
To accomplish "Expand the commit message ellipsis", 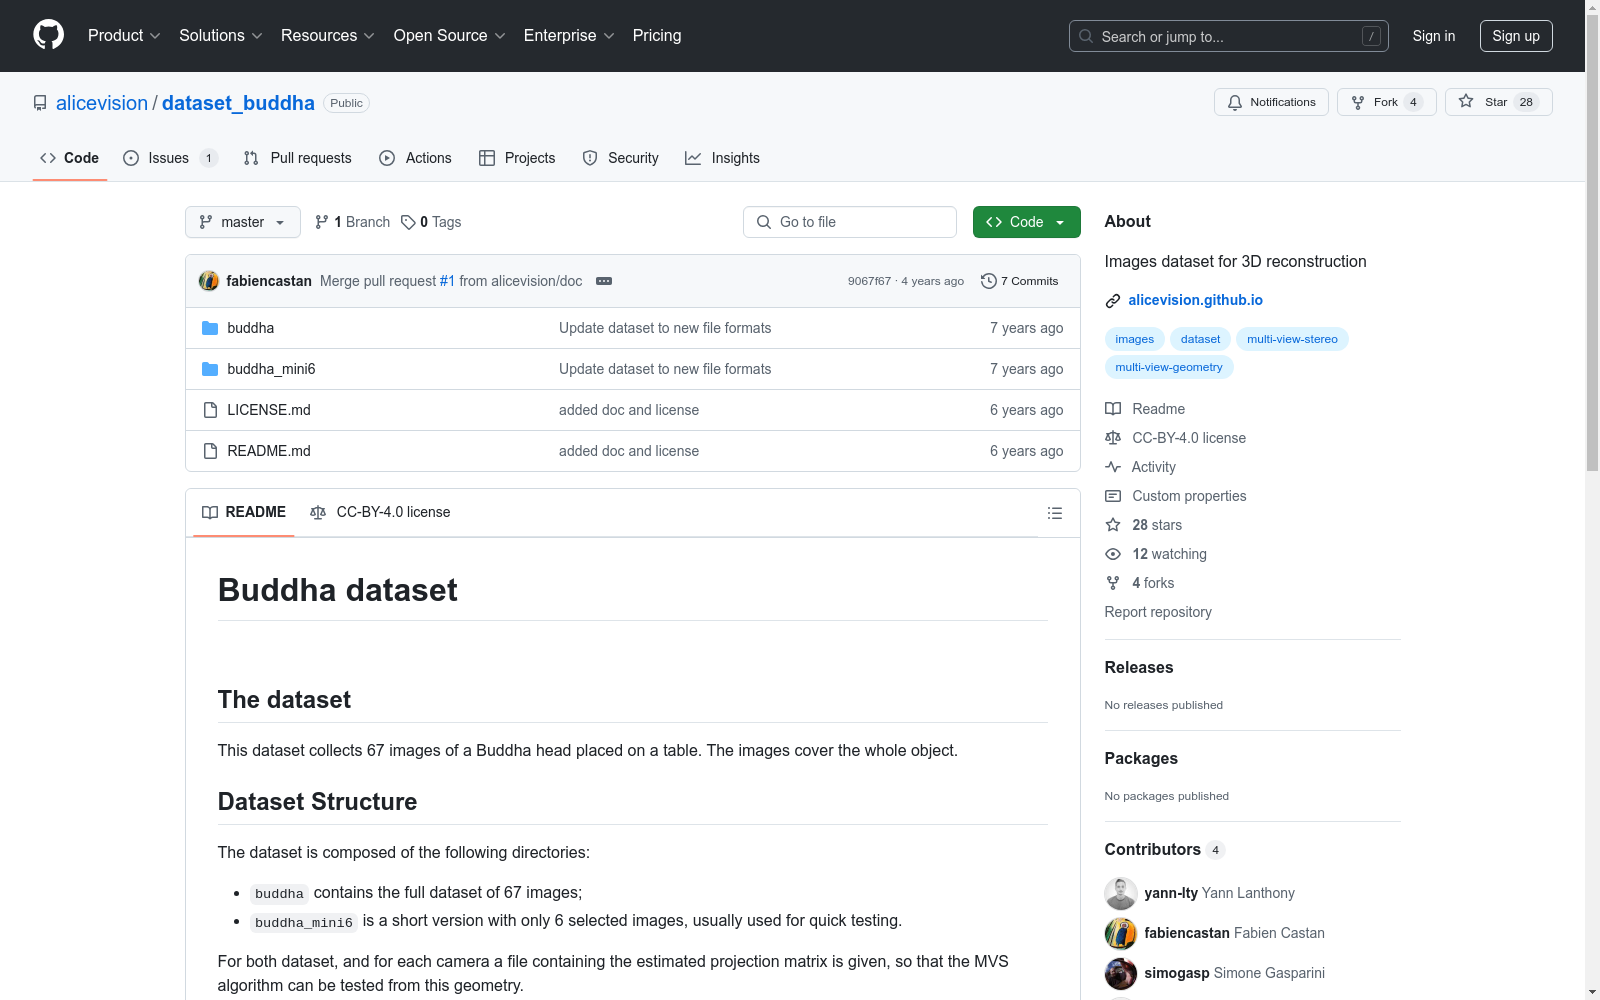I will click(x=604, y=281).
